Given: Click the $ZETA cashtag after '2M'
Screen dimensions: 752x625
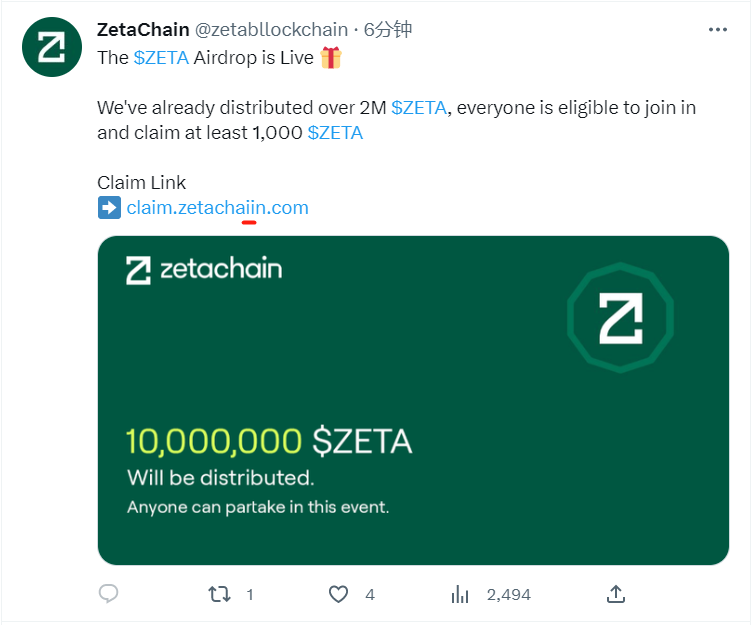Looking at the screenshot, I should (x=418, y=108).
